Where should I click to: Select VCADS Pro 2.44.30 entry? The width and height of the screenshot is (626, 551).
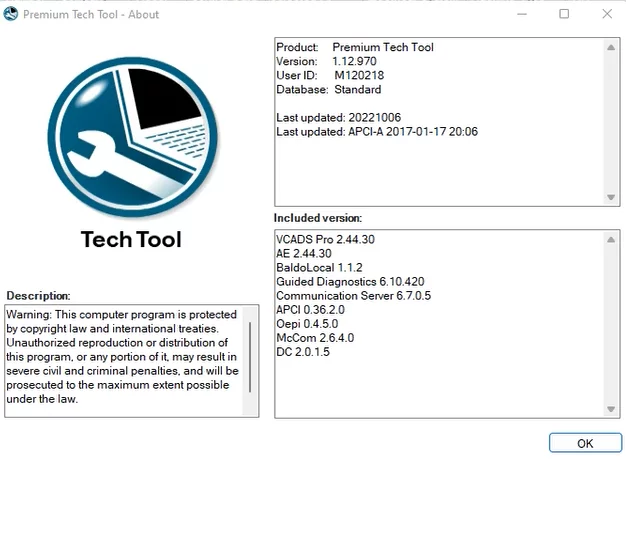click(325, 240)
